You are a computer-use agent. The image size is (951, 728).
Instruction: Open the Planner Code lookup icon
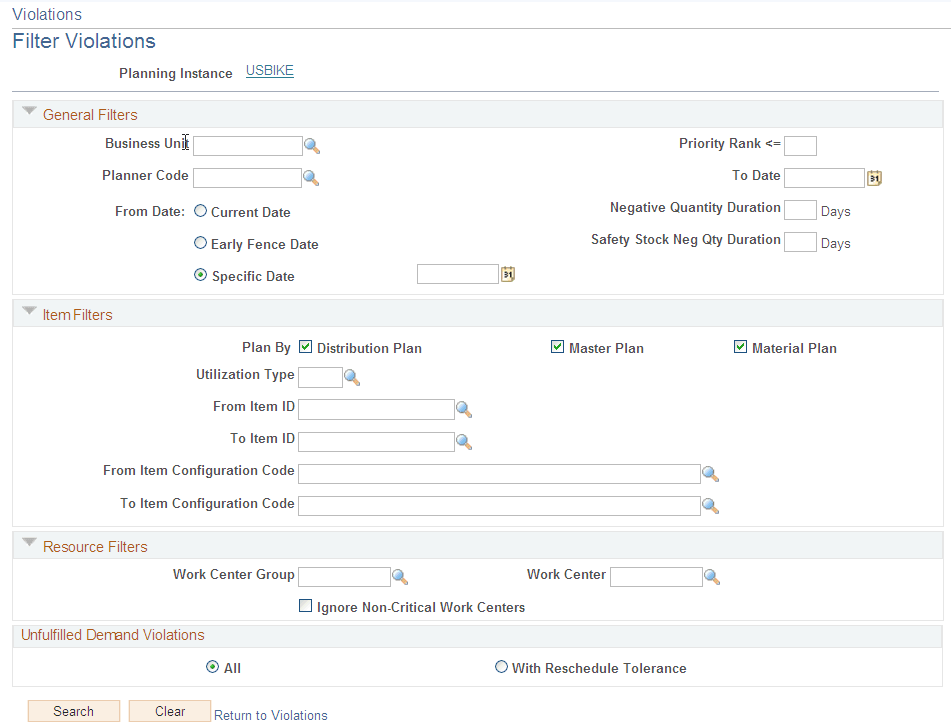click(312, 177)
